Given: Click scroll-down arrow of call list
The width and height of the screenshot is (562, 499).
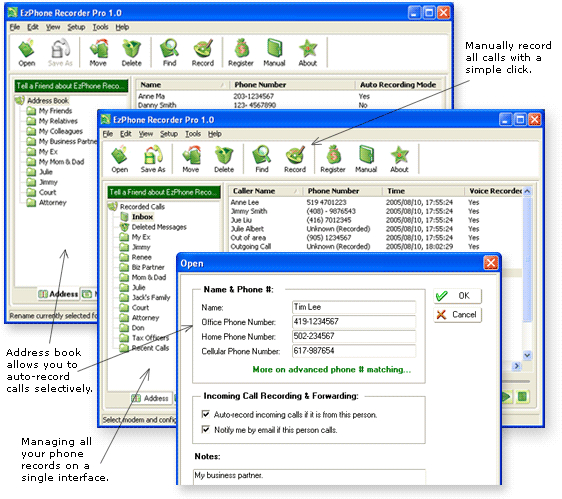Looking at the screenshot, I should tap(527, 355).
